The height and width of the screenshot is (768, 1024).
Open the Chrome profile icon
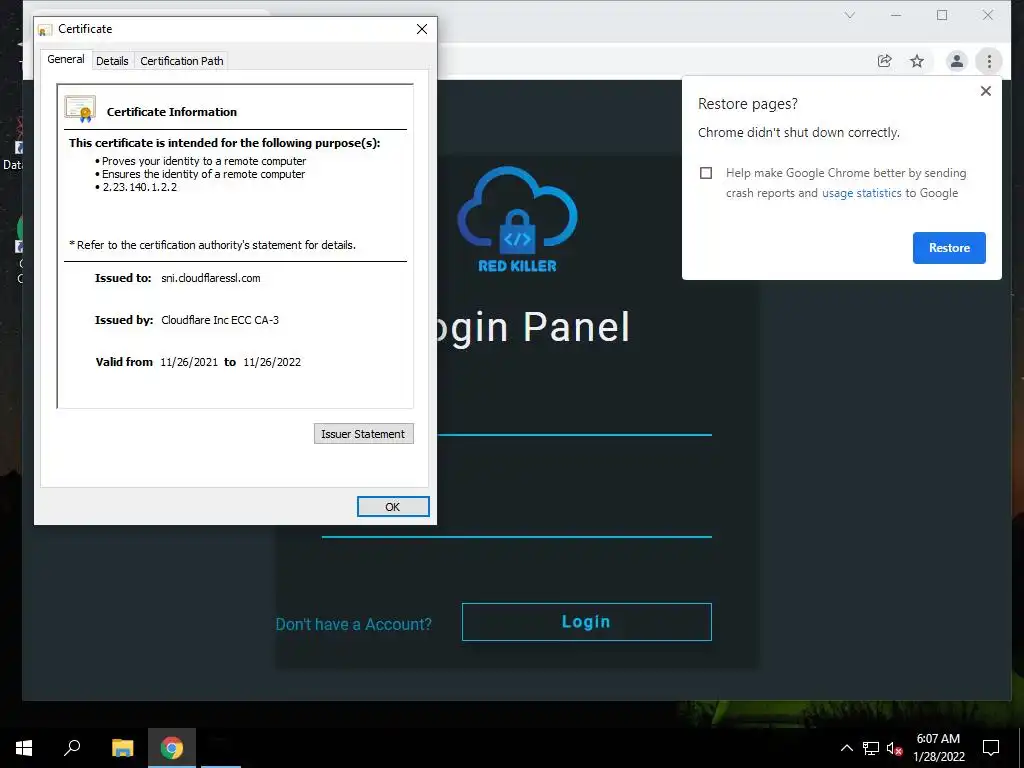[x=956, y=61]
